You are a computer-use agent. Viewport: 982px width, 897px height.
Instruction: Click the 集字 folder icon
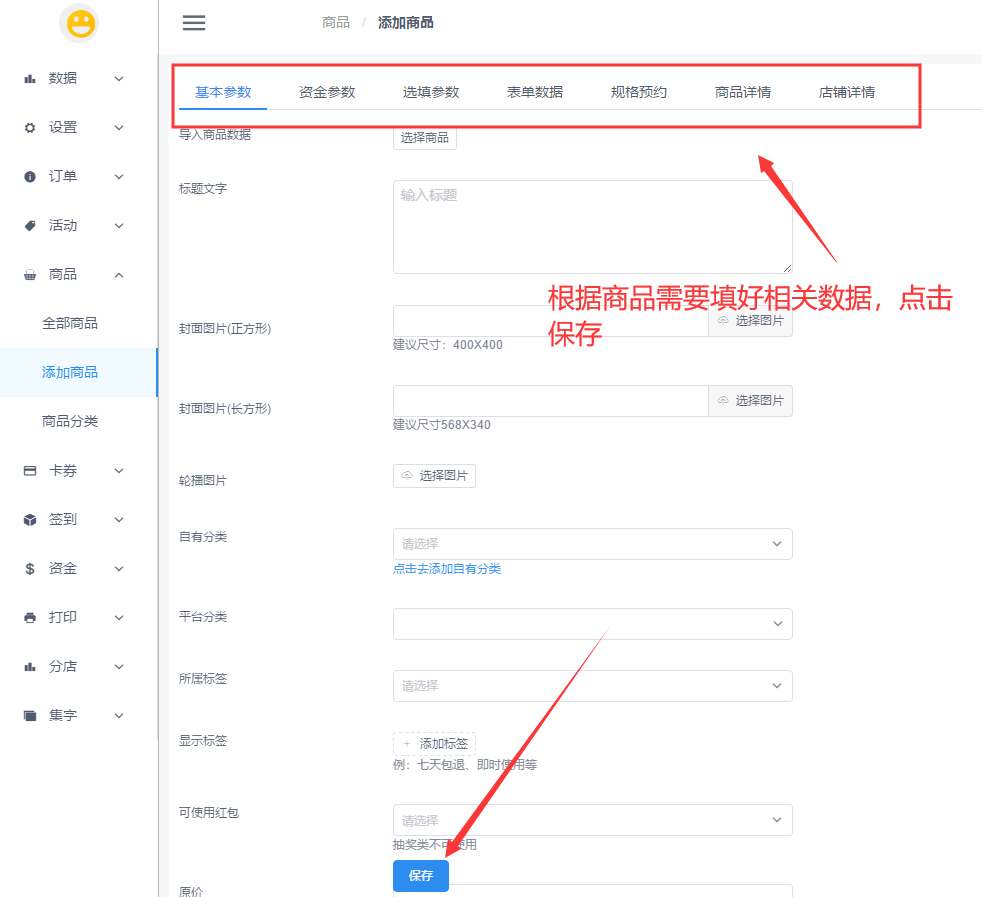[29, 715]
